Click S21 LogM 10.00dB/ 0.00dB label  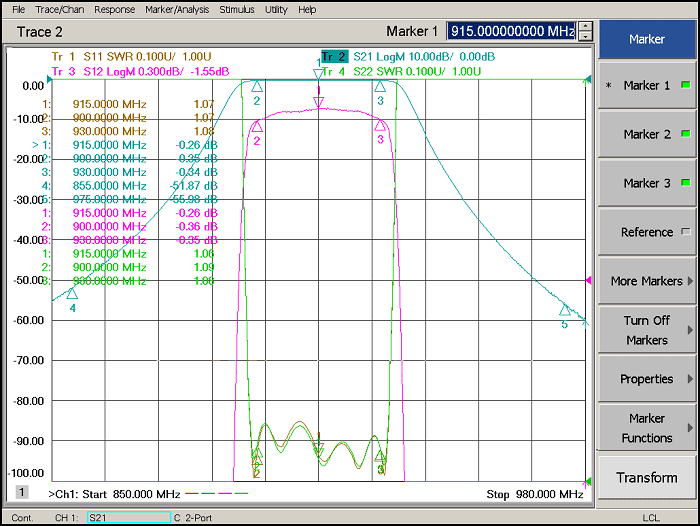click(424, 57)
